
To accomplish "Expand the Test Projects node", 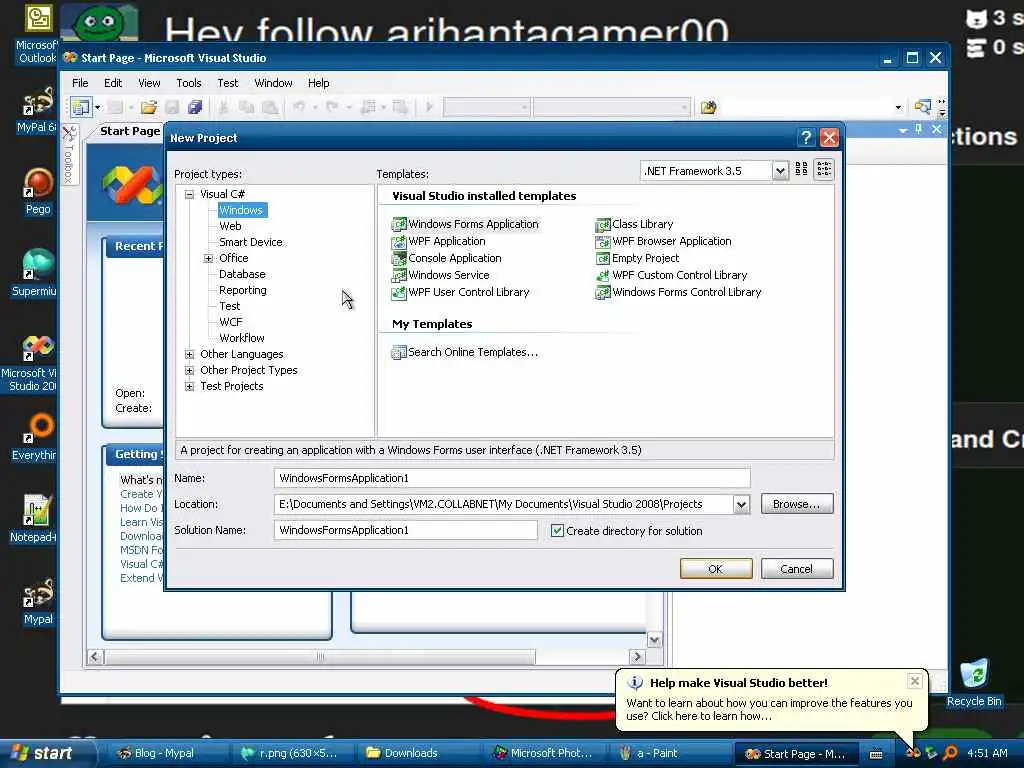I will (189, 386).
